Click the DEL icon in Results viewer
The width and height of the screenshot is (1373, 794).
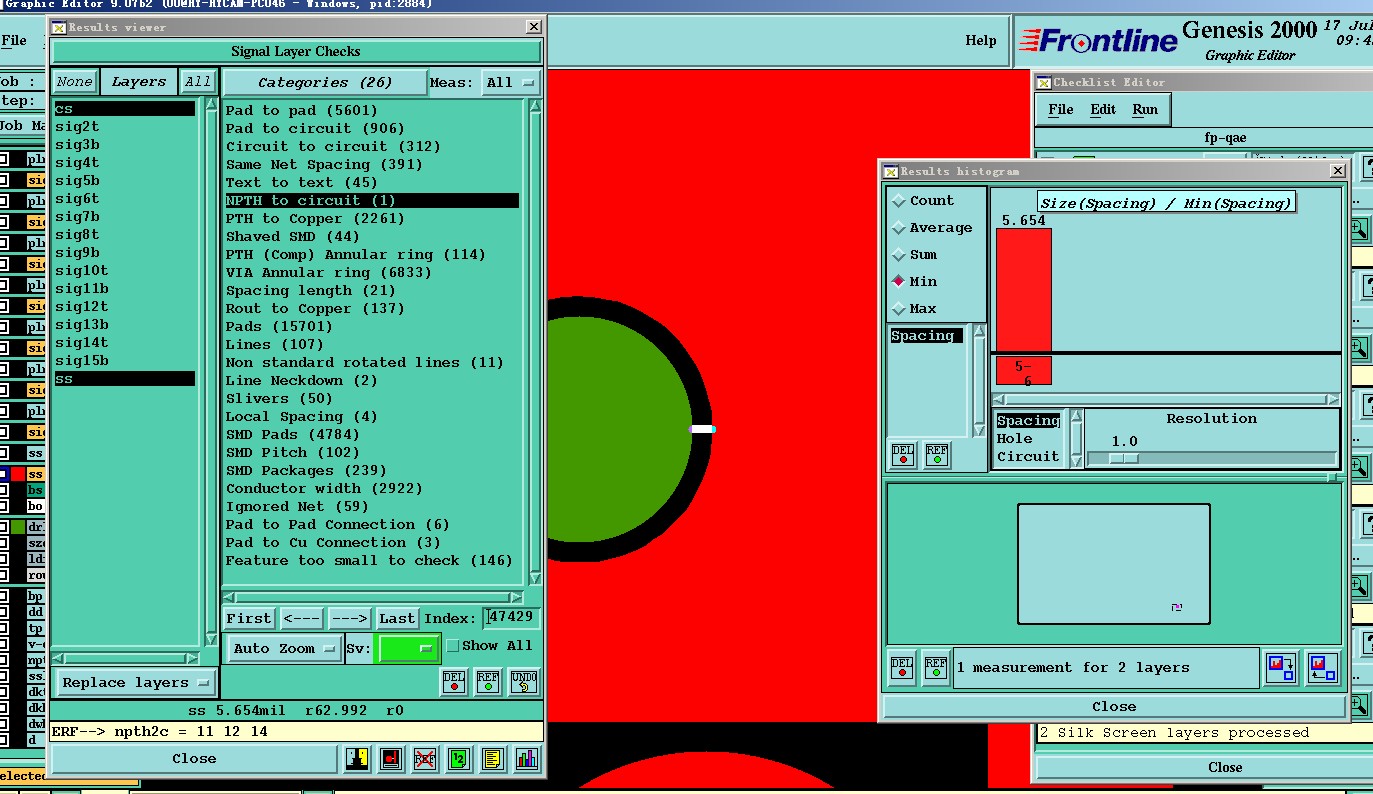453,682
